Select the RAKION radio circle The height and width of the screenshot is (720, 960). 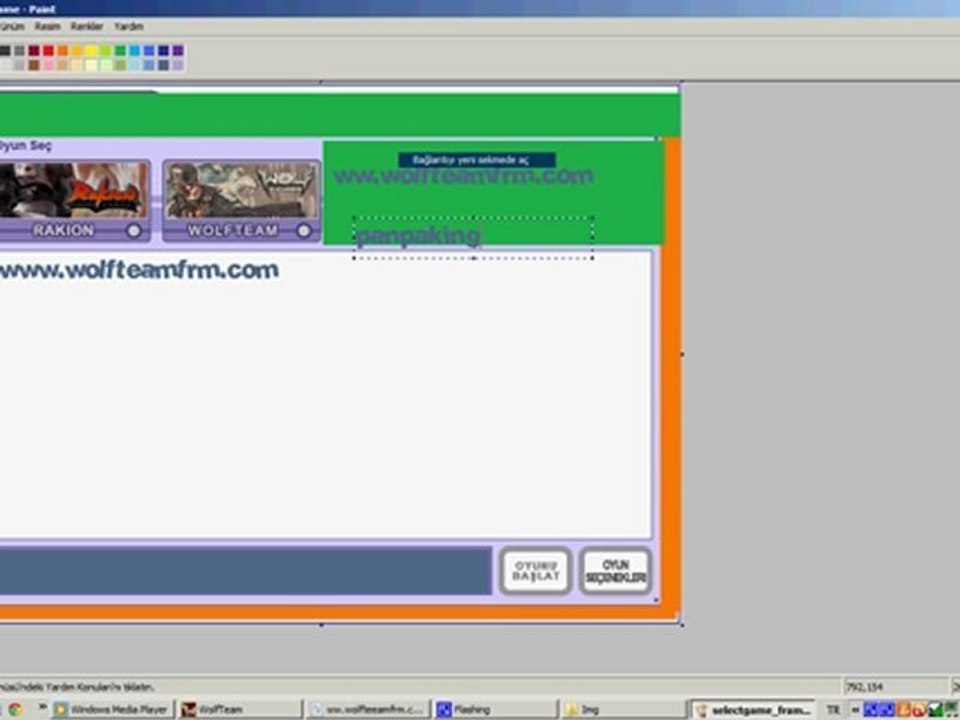tap(133, 231)
